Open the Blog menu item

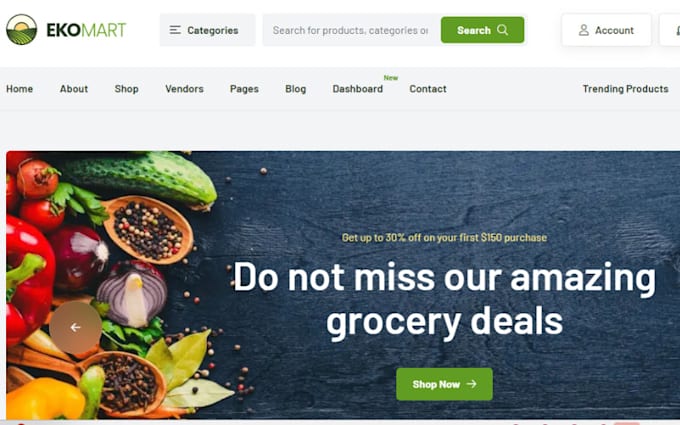tap(295, 89)
